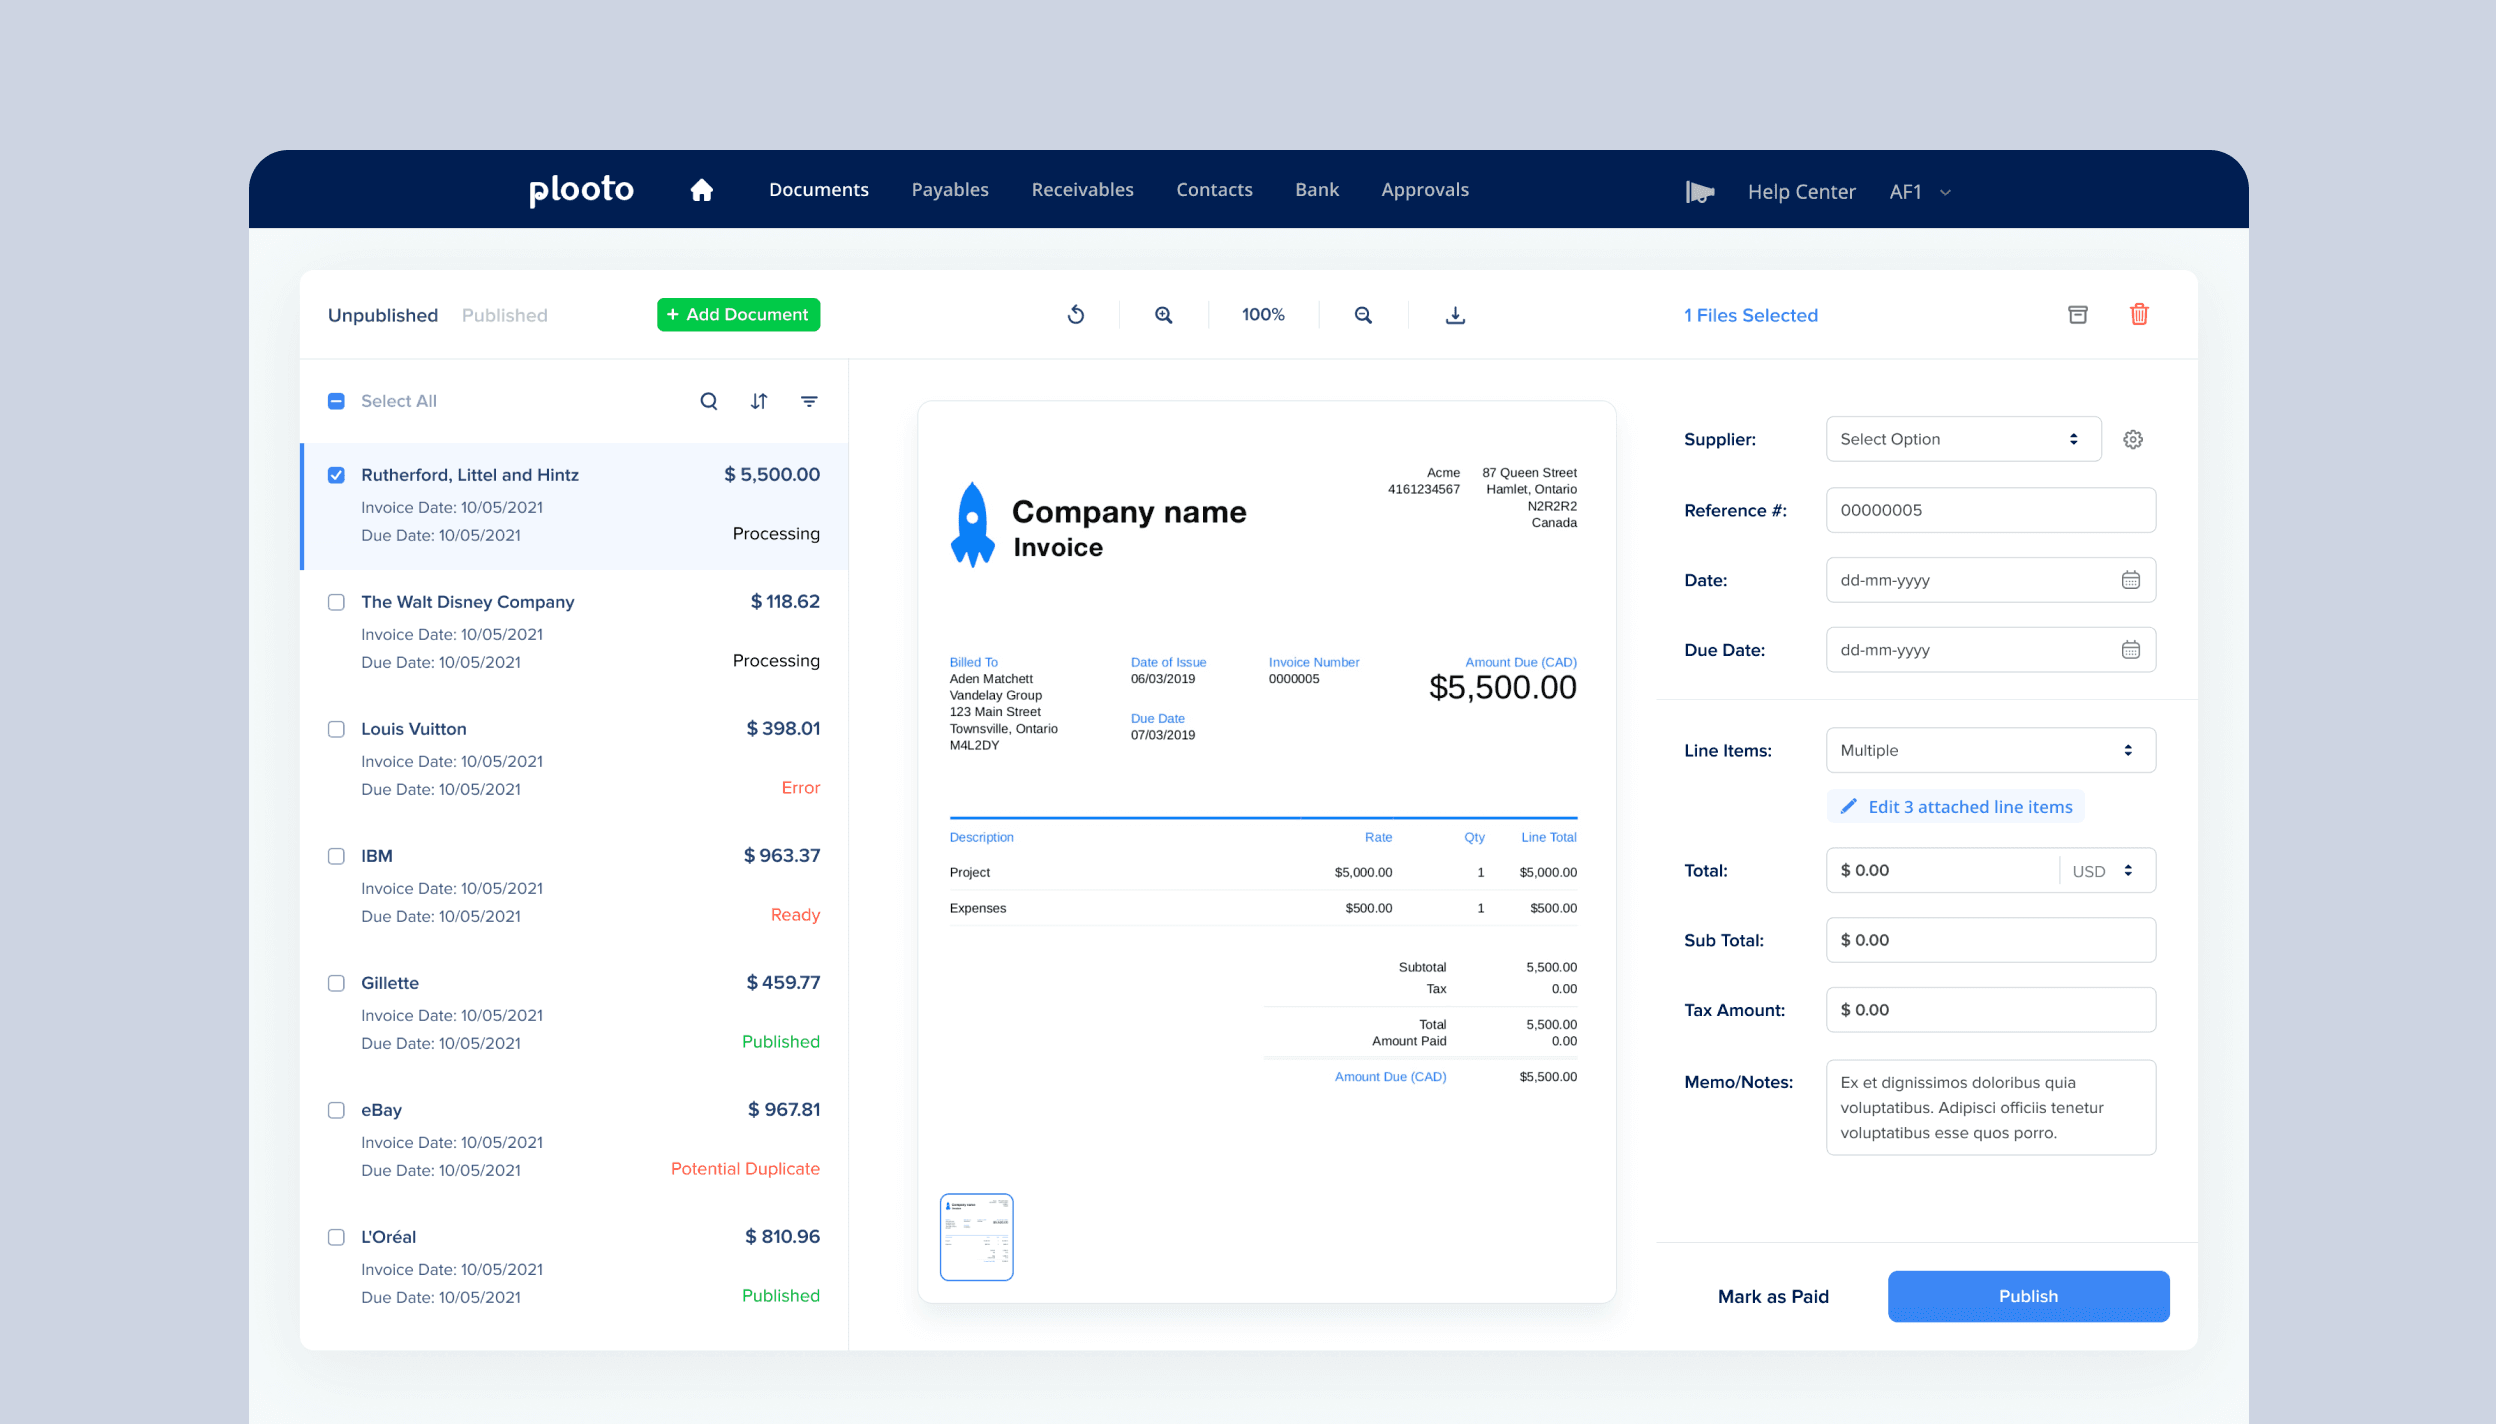Zoom in on the invoice preview
2496x1424 pixels.
point(1163,315)
